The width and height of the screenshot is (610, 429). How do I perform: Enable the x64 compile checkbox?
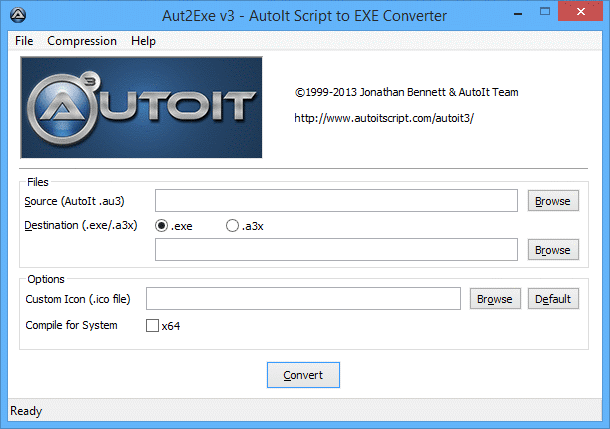[152, 326]
